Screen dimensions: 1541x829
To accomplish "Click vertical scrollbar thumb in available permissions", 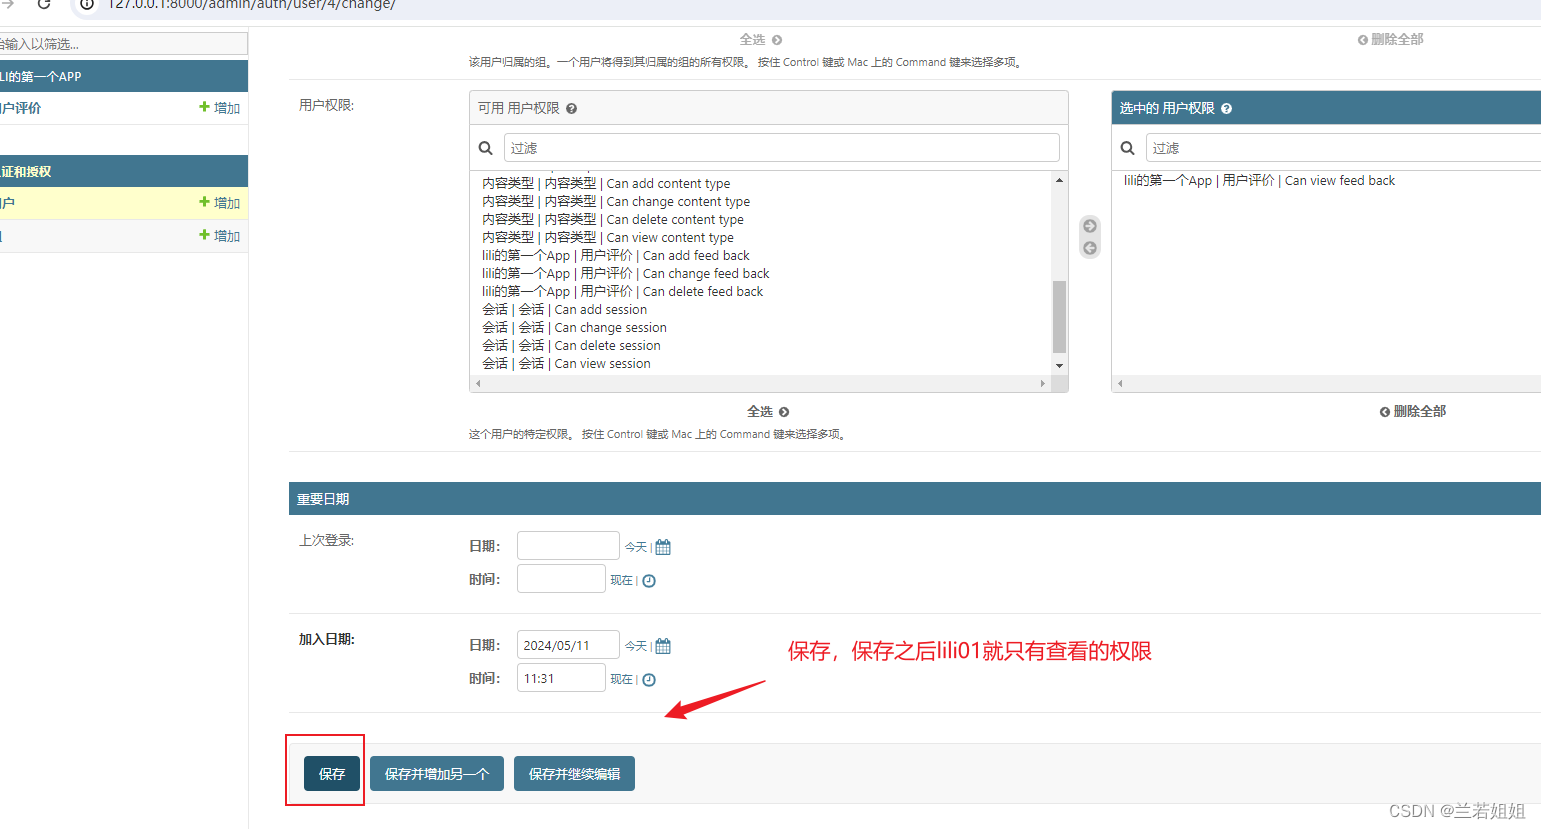I will pyautogui.click(x=1059, y=317).
